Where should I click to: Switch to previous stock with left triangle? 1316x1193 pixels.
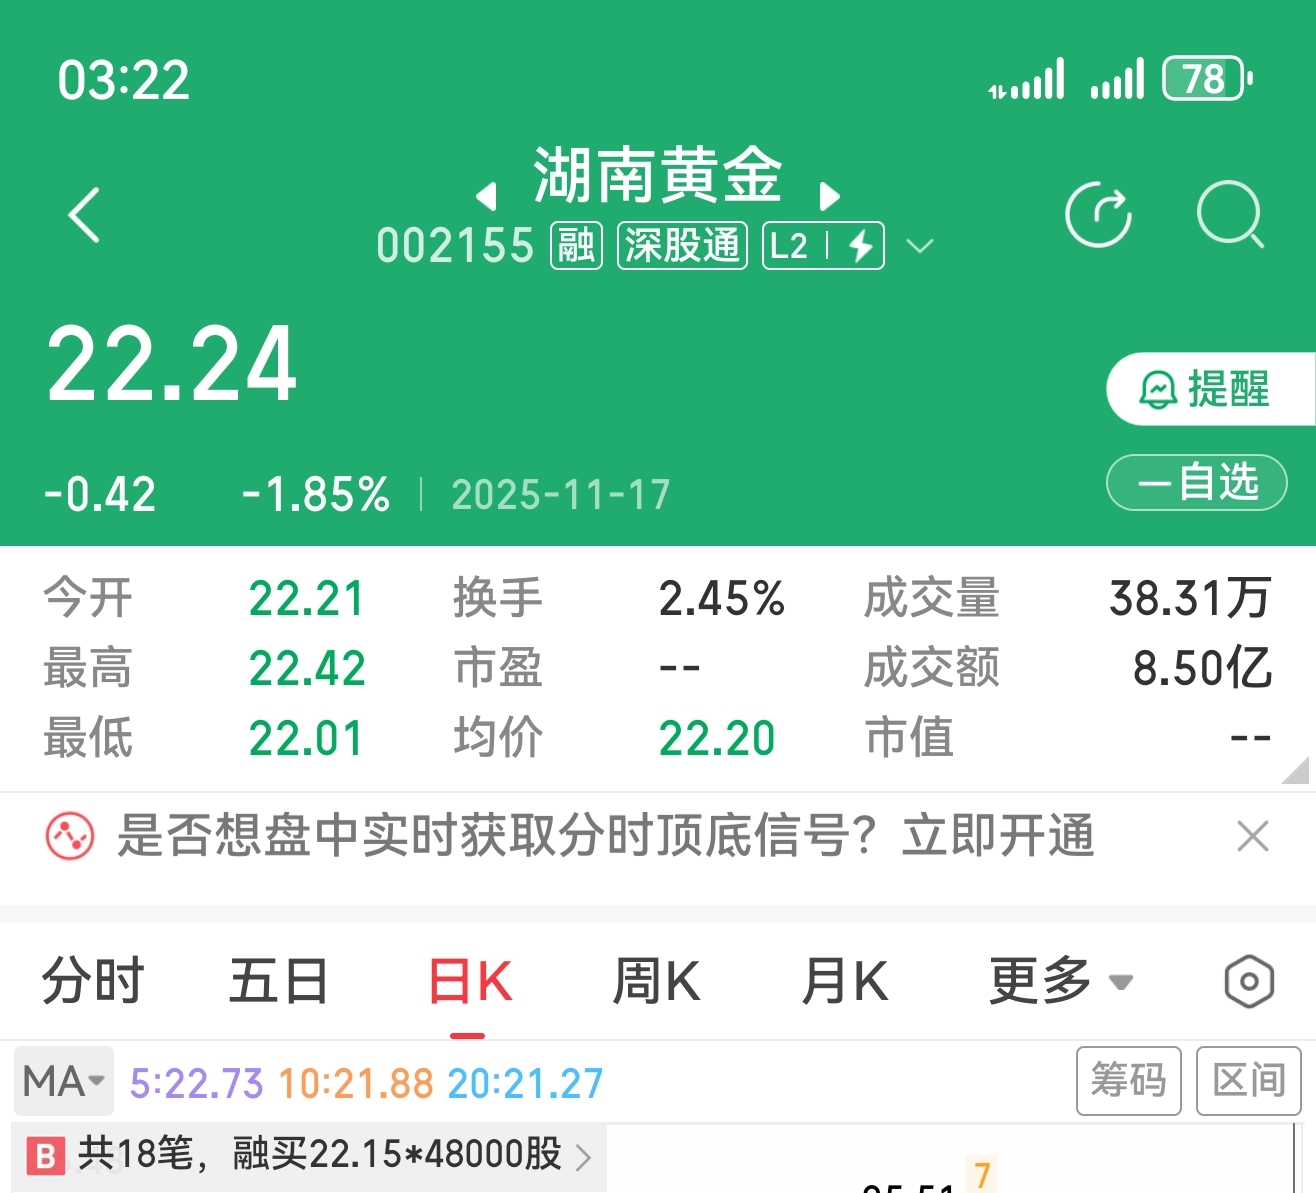(x=487, y=196)
